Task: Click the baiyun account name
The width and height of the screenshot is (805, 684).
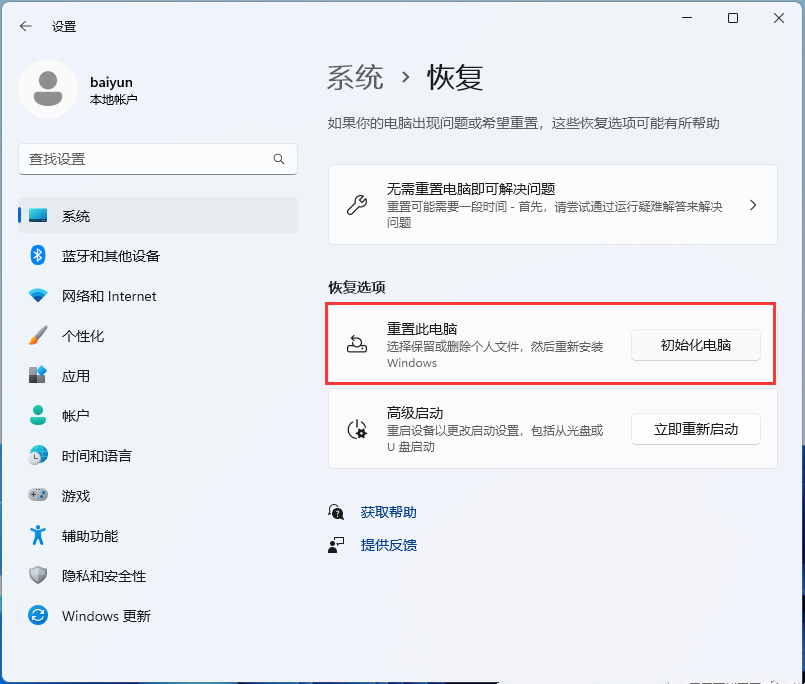Action: (111, 82)
